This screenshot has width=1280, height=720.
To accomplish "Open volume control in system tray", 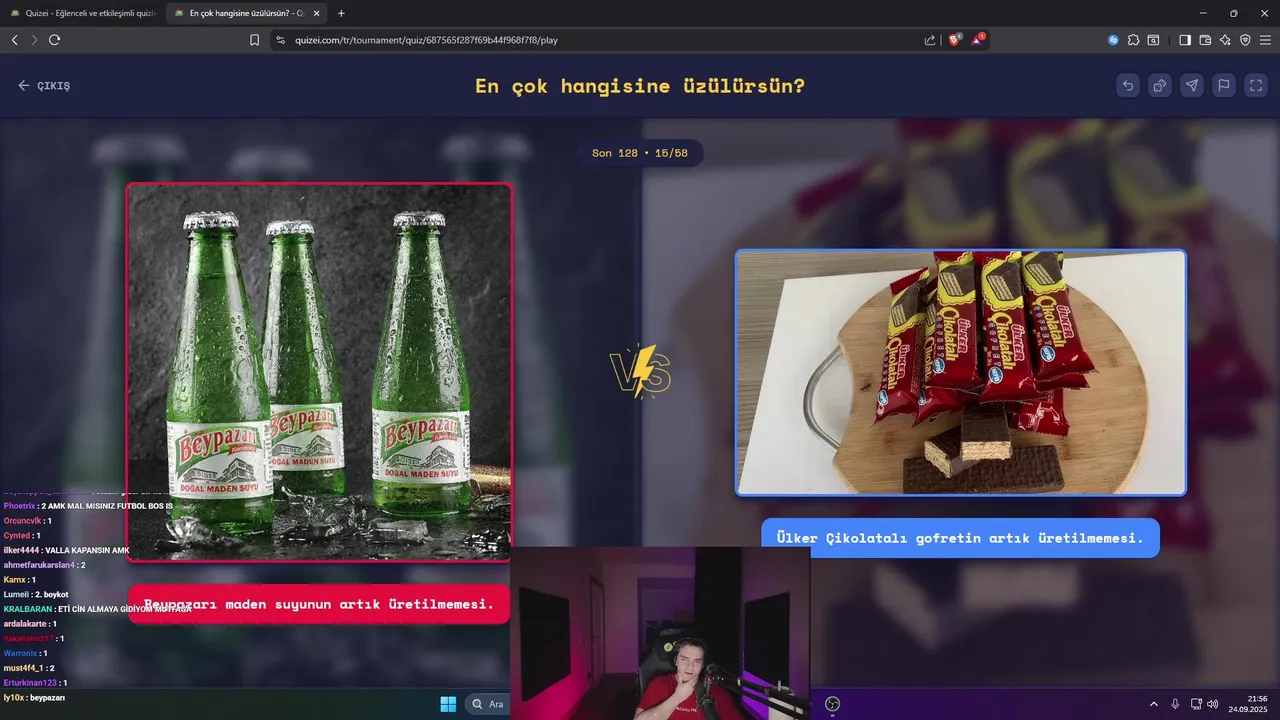I will tap(1213, 704).
